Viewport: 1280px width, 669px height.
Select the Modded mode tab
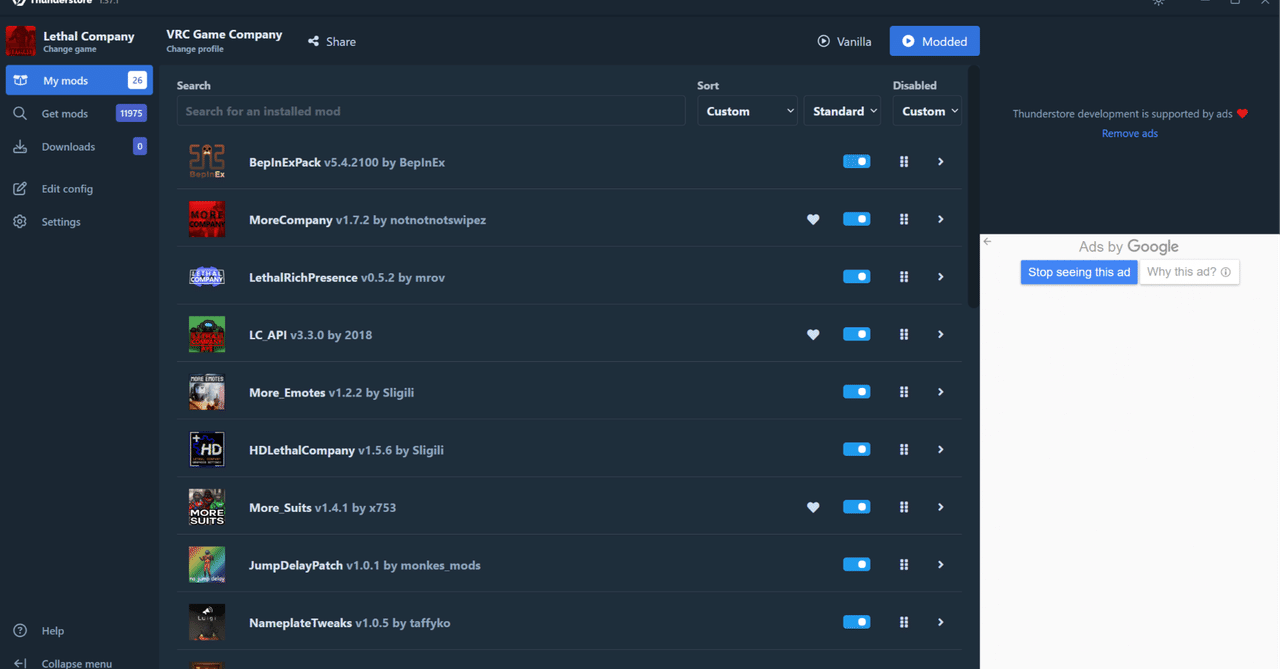pos(934,41)
